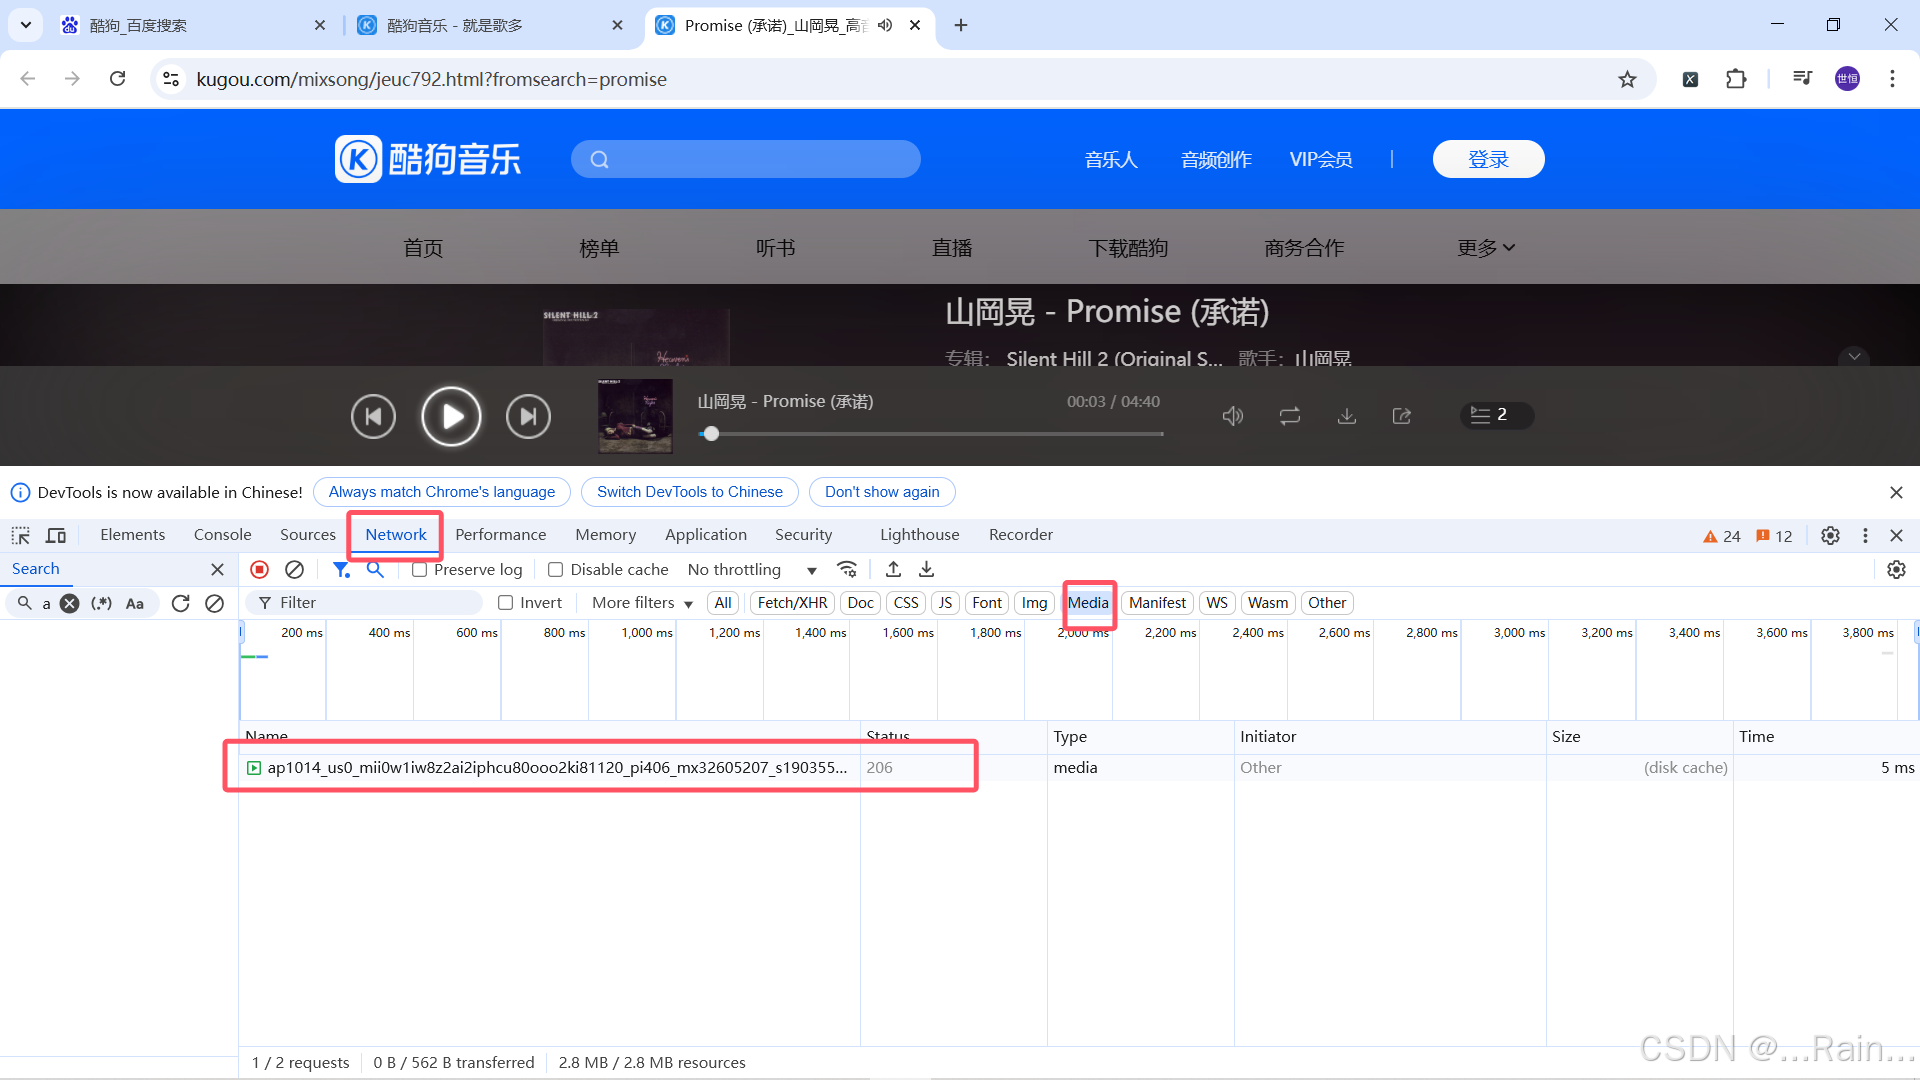Click the song progress slider handle
1920x1080 pixels.
coord(711,434)
